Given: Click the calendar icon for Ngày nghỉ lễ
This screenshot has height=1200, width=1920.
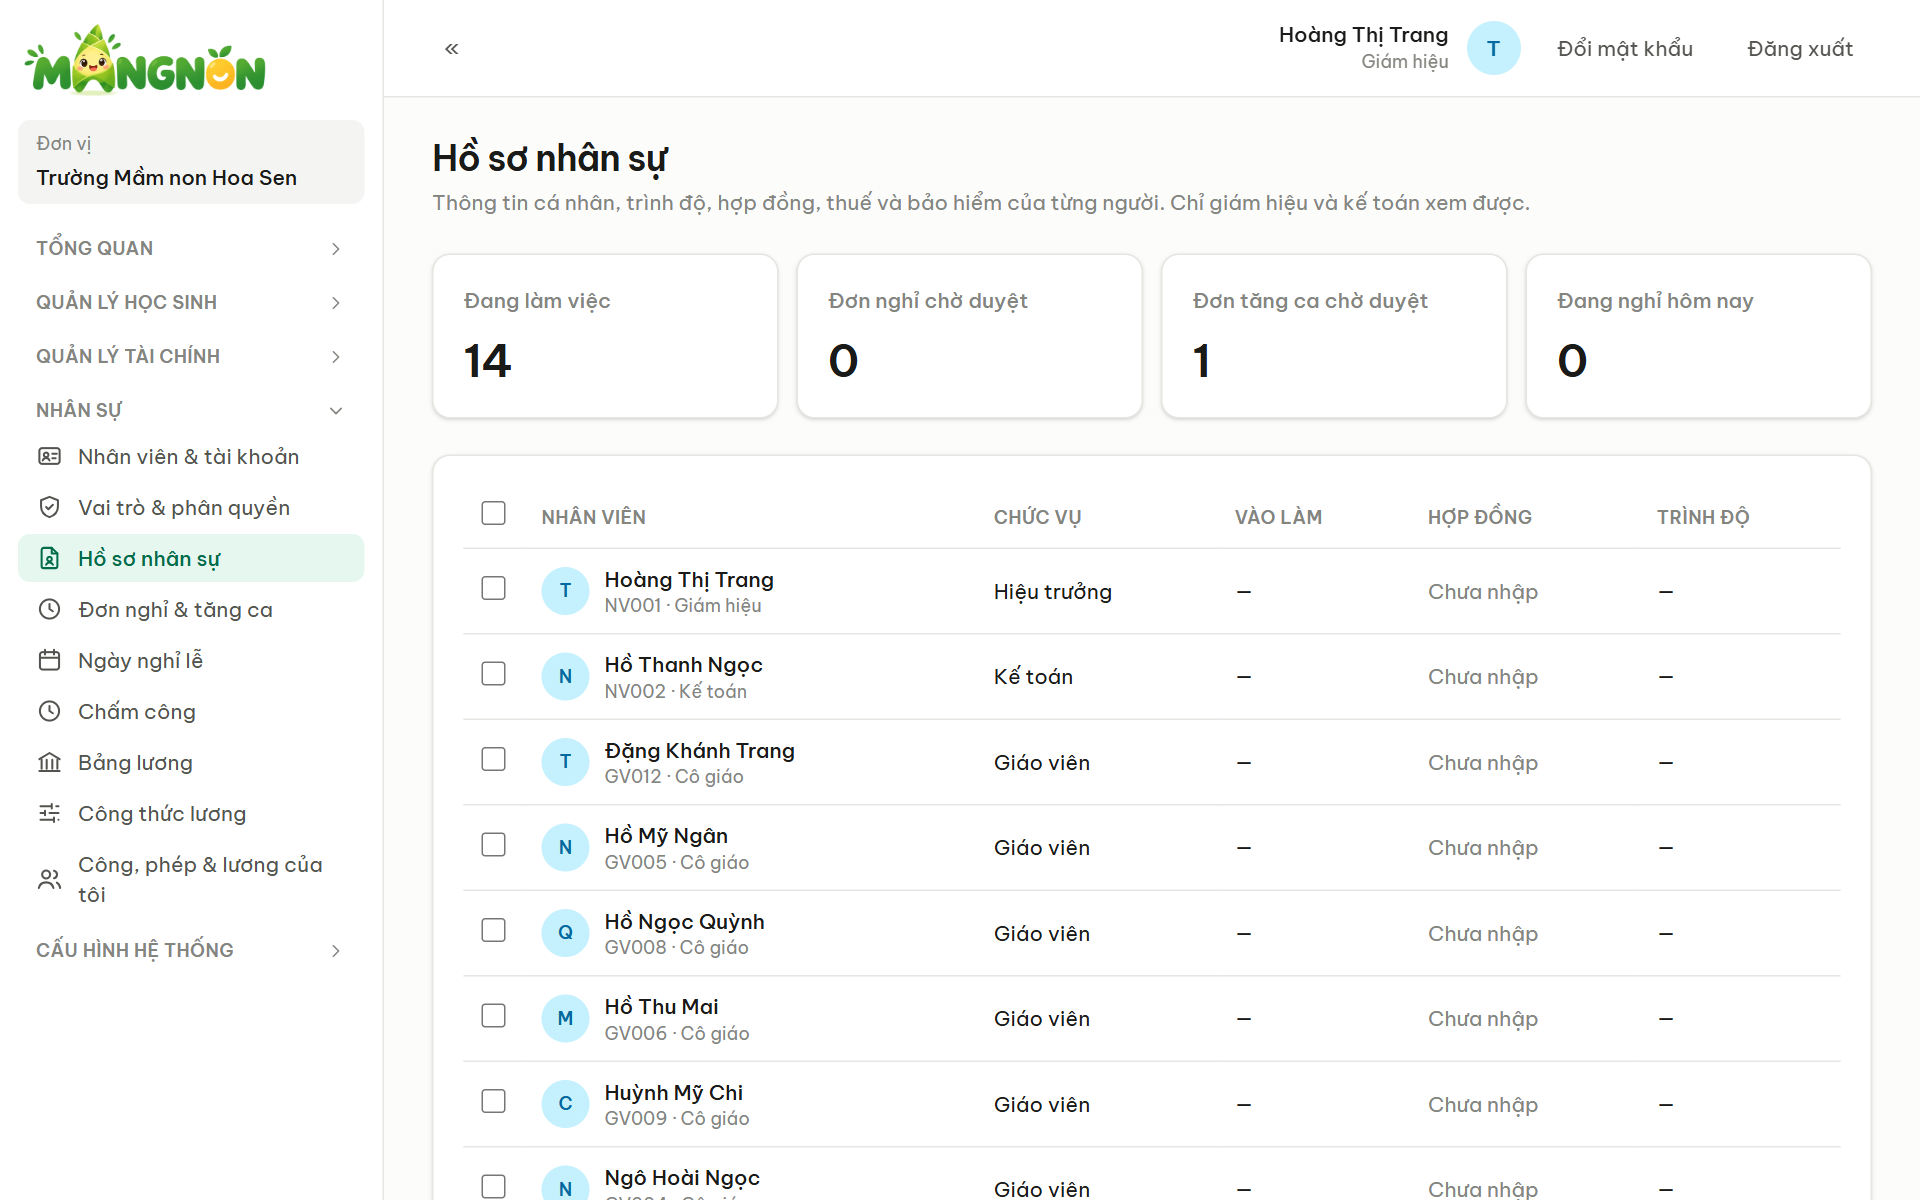Looking at the screenshot, I should 49,661.
